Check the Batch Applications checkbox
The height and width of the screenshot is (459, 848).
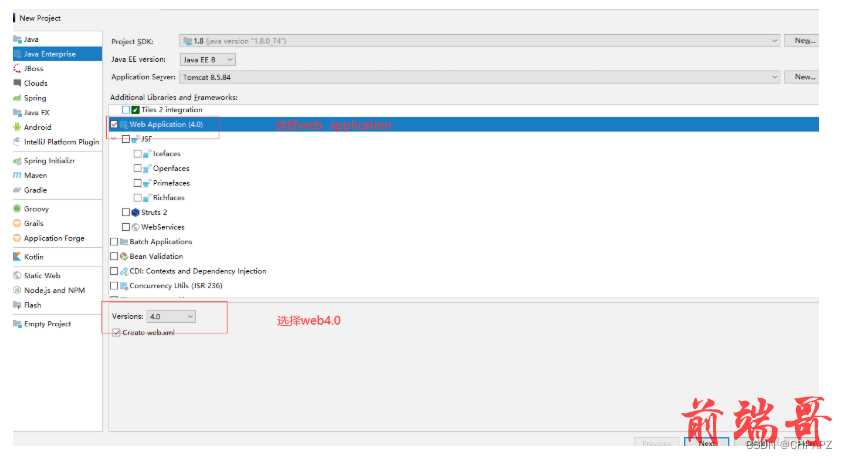114,242
